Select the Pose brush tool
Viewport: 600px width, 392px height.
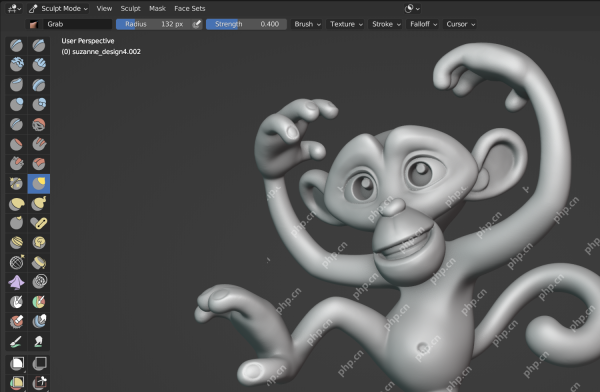(x=39, y=223)
